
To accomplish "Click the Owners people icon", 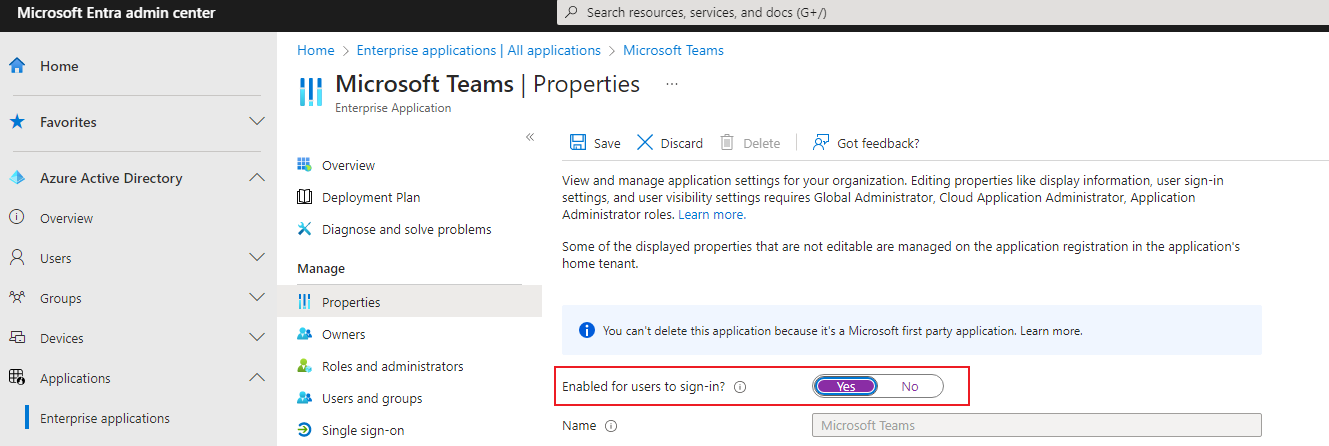I will [x=305, y=334].
